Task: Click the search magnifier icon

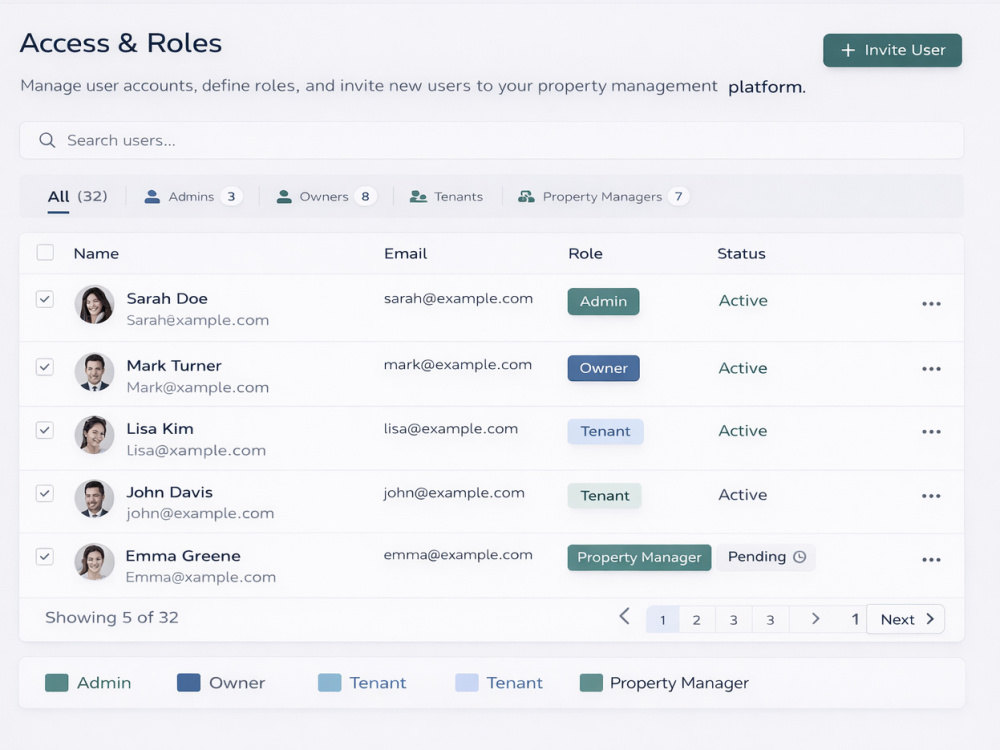Action: coord(47,140)
